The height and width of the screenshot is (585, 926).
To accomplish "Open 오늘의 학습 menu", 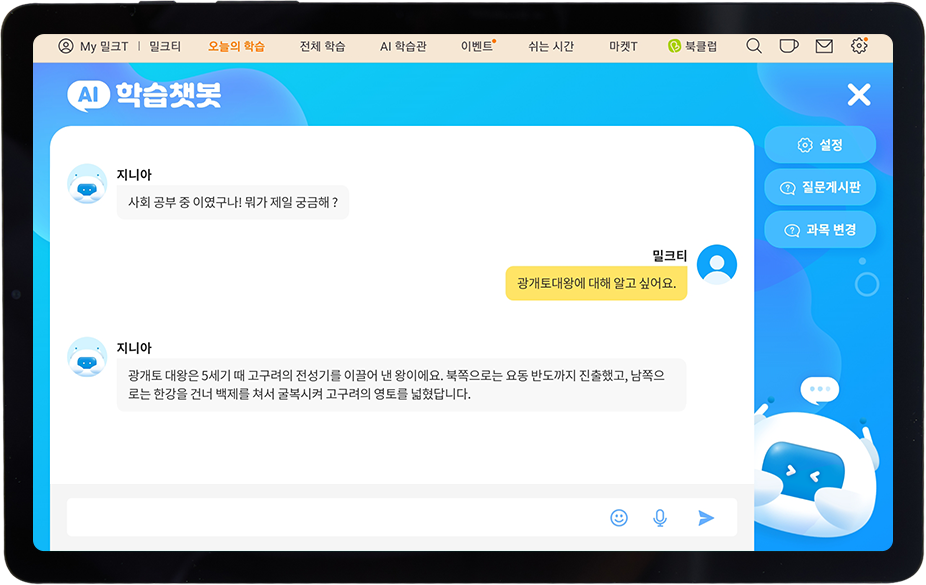I will click(236, 46).
